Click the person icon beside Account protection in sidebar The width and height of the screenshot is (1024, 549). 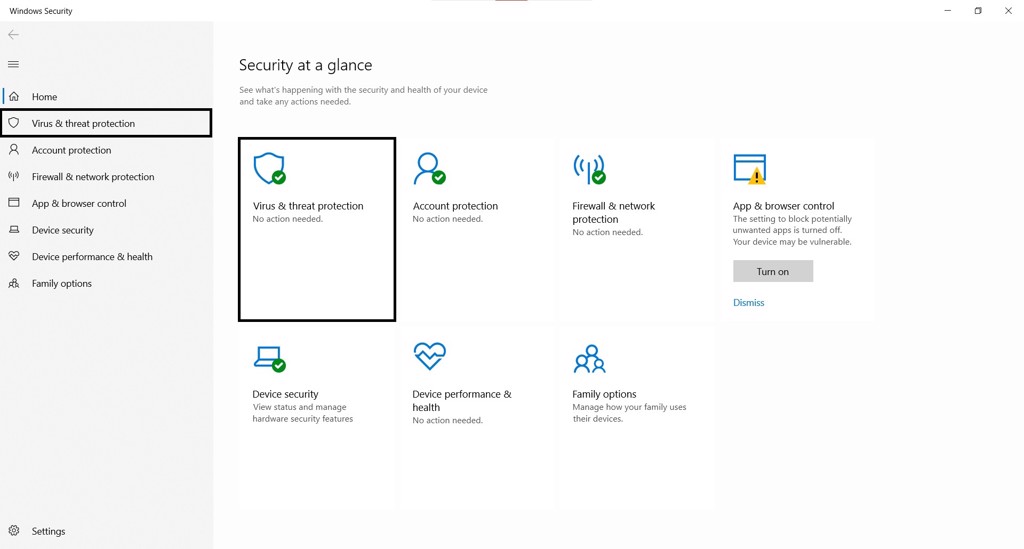[14, 149]
